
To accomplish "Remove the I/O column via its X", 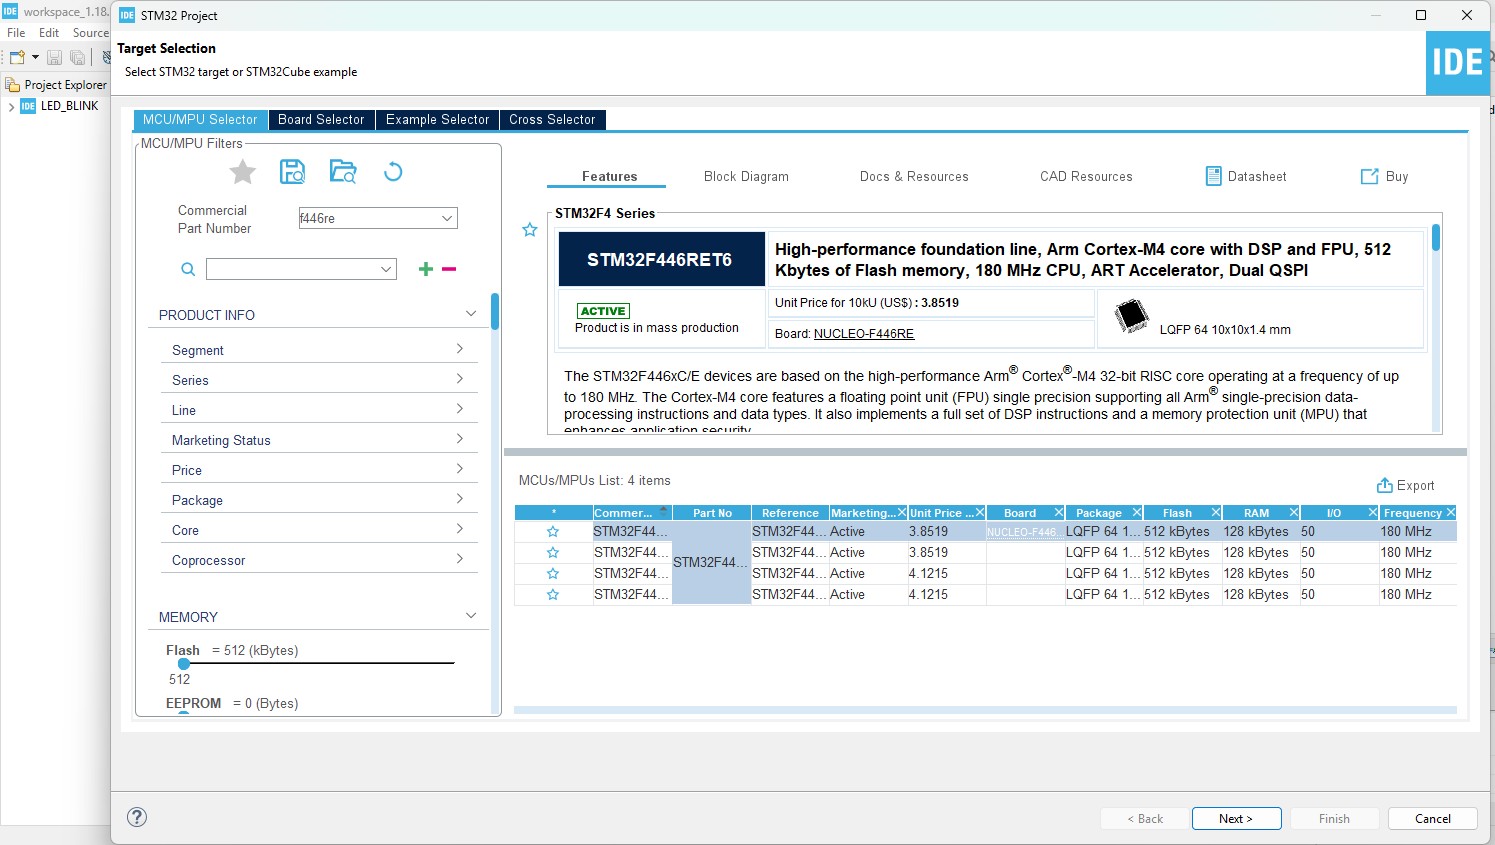I will coord(1373,512).
